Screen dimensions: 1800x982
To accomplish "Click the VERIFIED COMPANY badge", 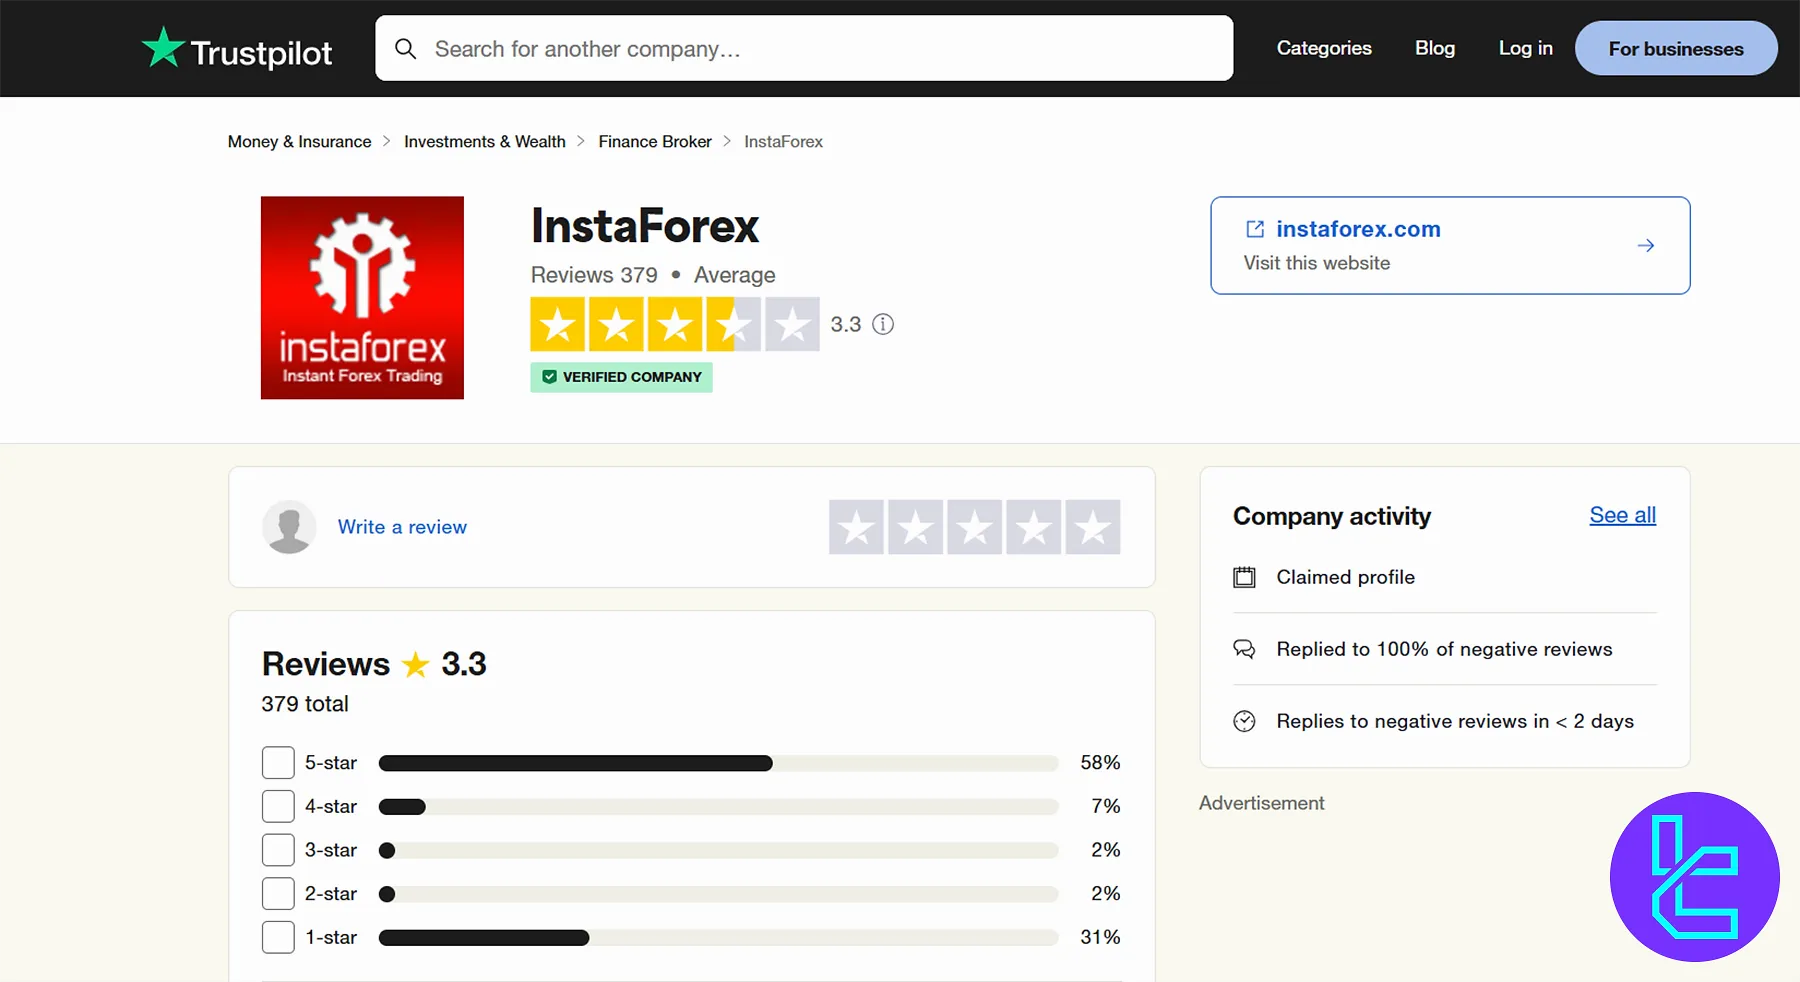I will (x=621, y=377).
